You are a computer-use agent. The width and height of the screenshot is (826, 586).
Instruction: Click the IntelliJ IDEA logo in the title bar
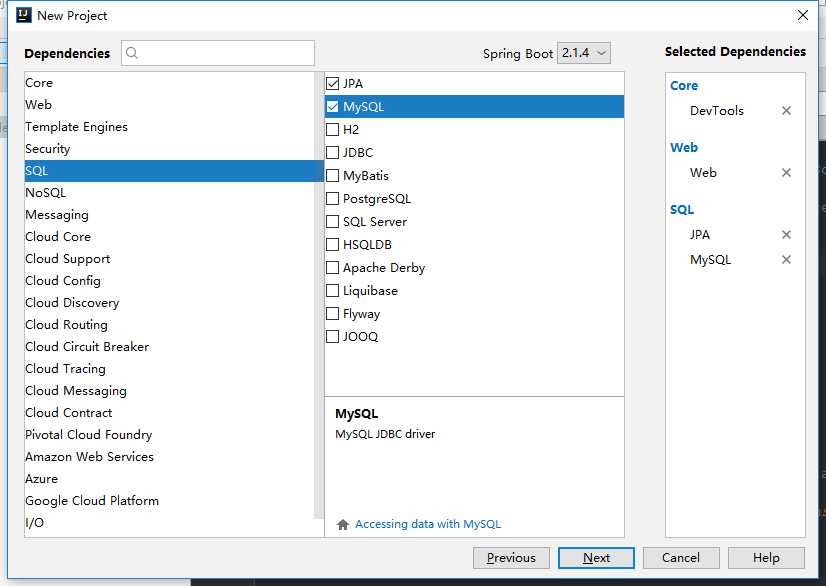pos(24,15)
